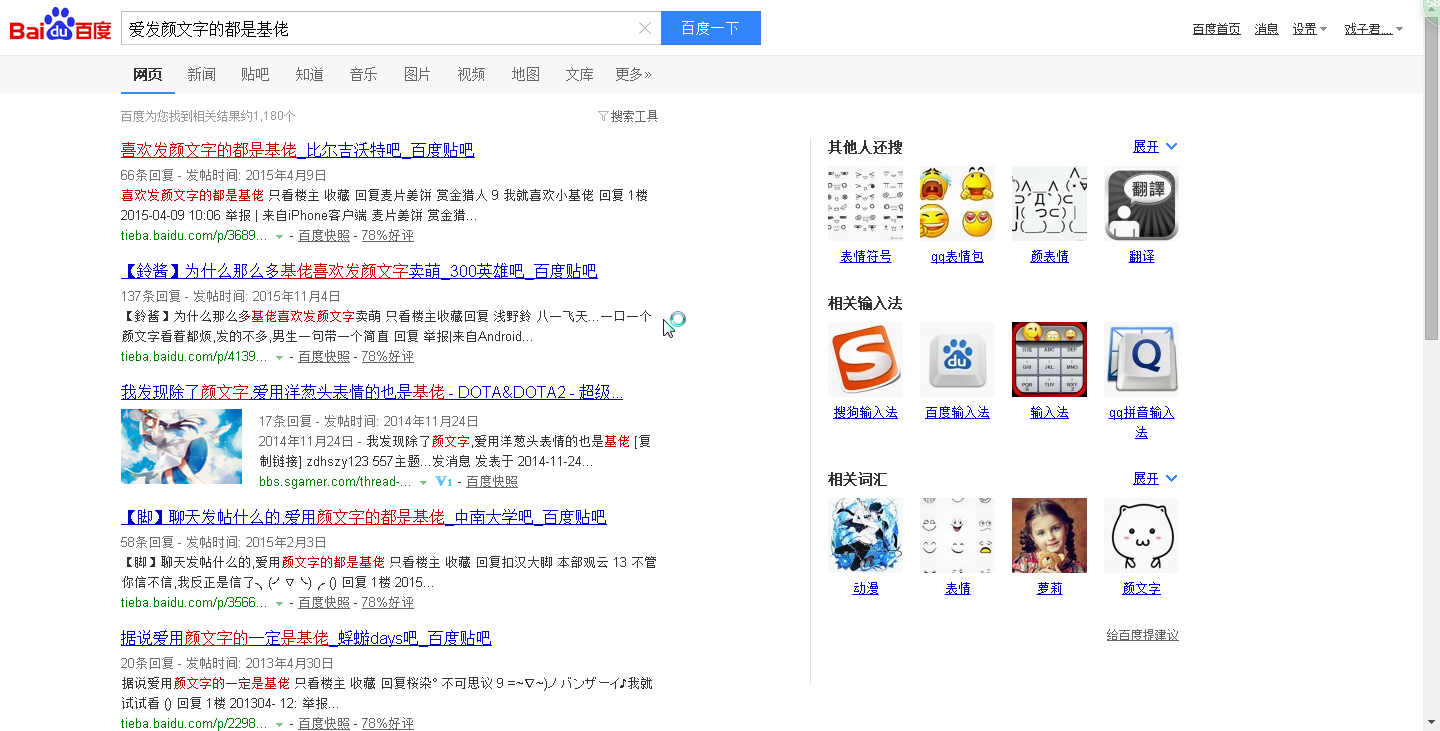Switch to the 新闻 news tab
Image resolution: width=1440 pixels, height=731 pixels.
[201, 74]
